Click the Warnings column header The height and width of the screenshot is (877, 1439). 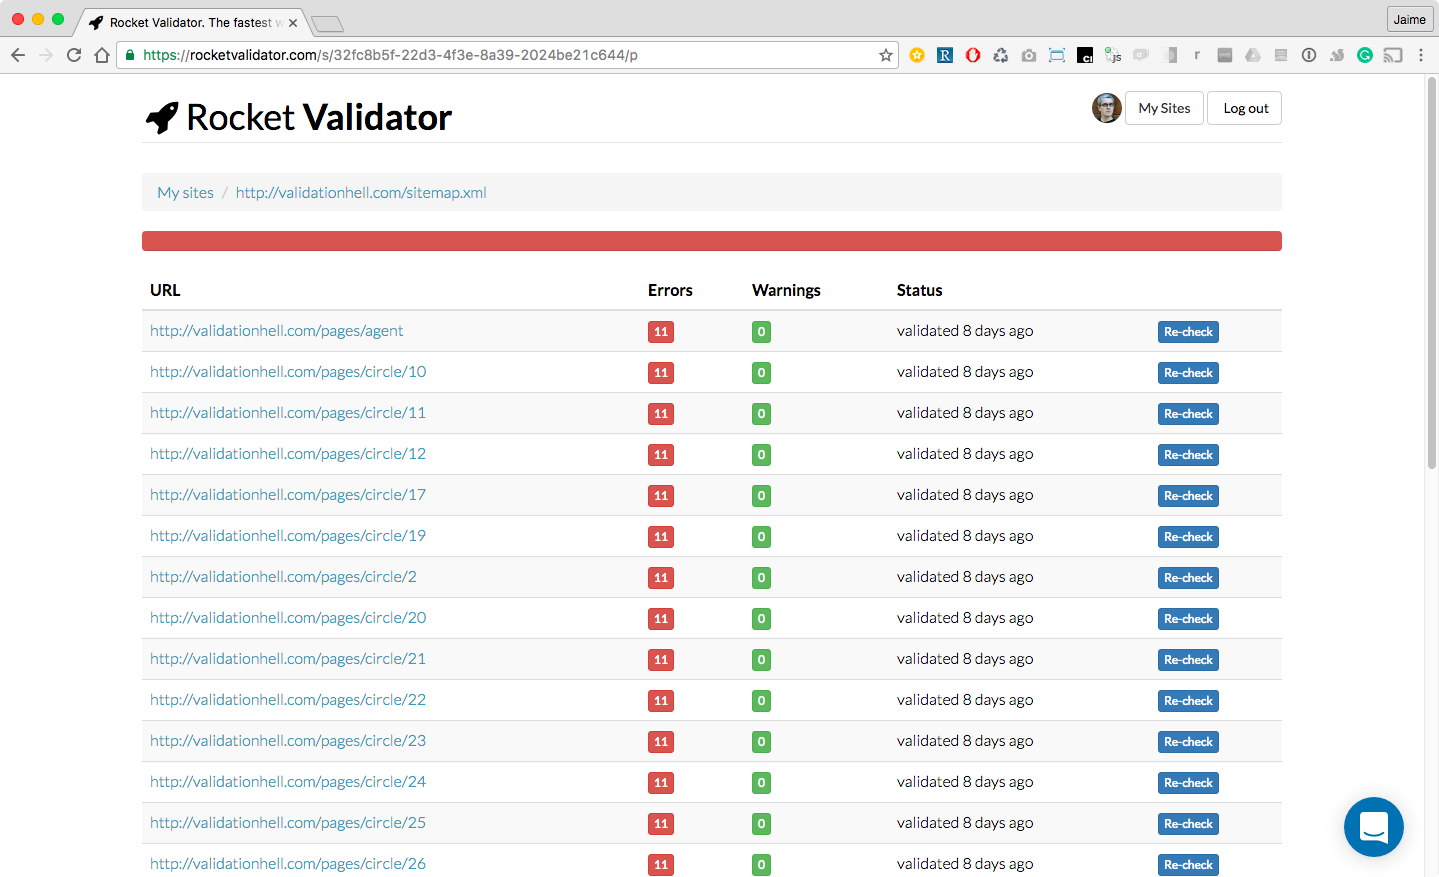[x=786, y=290]
